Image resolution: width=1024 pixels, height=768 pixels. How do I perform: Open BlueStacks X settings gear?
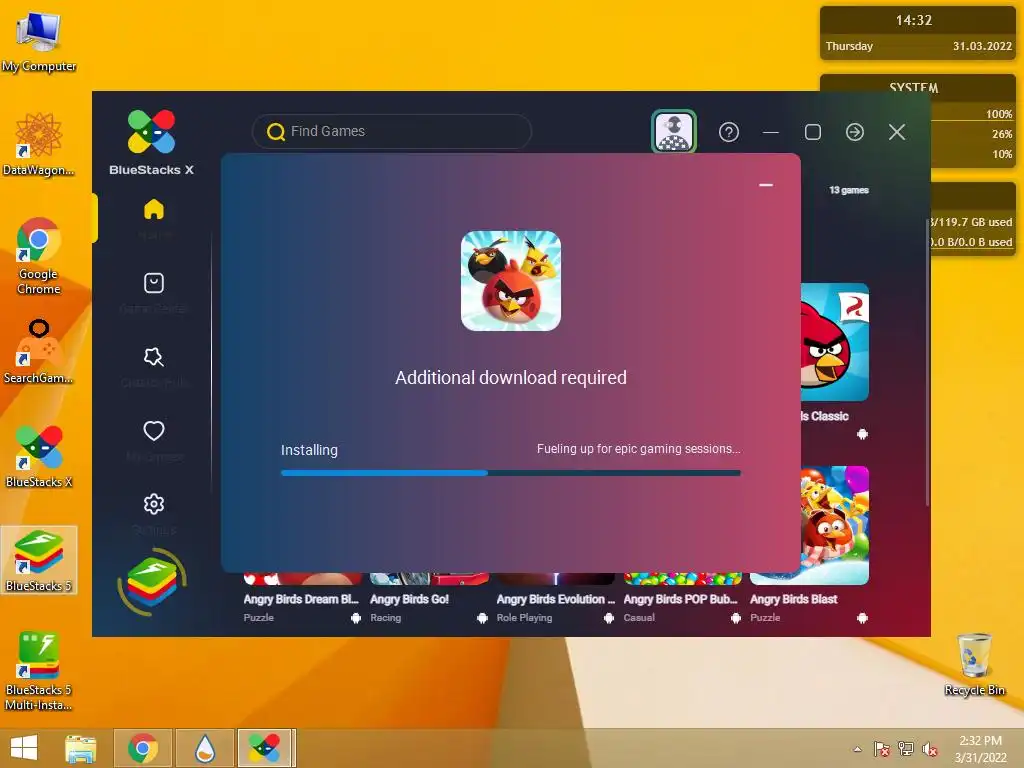click(x=153, y=504)
